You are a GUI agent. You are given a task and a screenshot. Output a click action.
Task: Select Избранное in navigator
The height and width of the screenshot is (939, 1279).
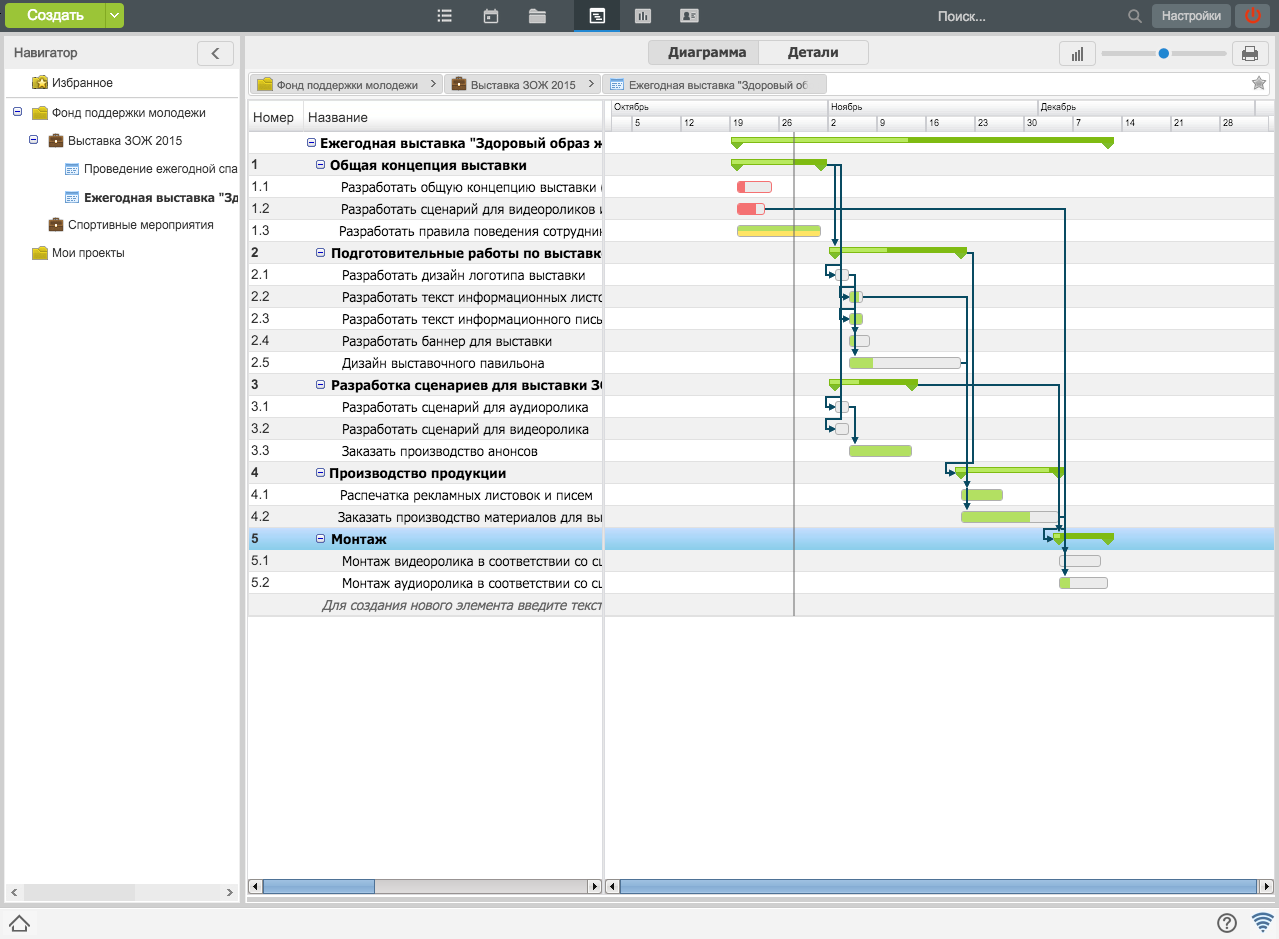click(x=82, y=83)
